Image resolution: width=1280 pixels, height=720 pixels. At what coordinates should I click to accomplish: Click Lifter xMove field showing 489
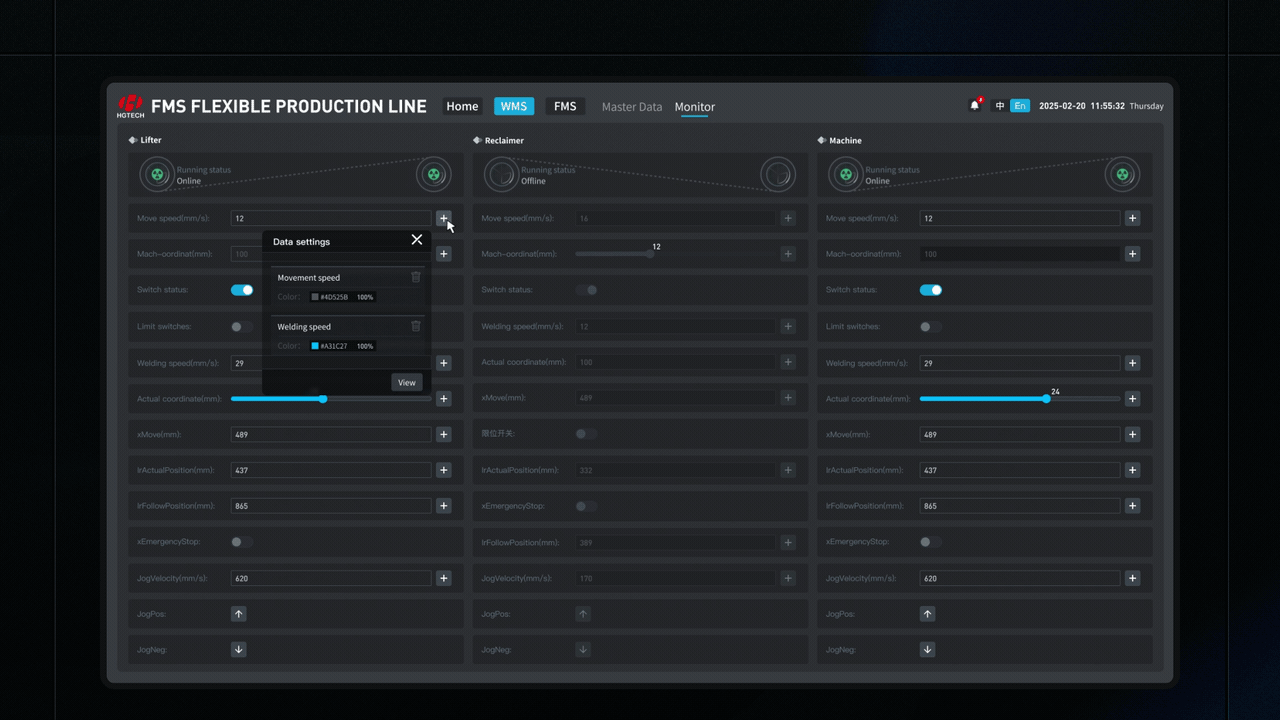pyautogui.click(x=331, y=434)
